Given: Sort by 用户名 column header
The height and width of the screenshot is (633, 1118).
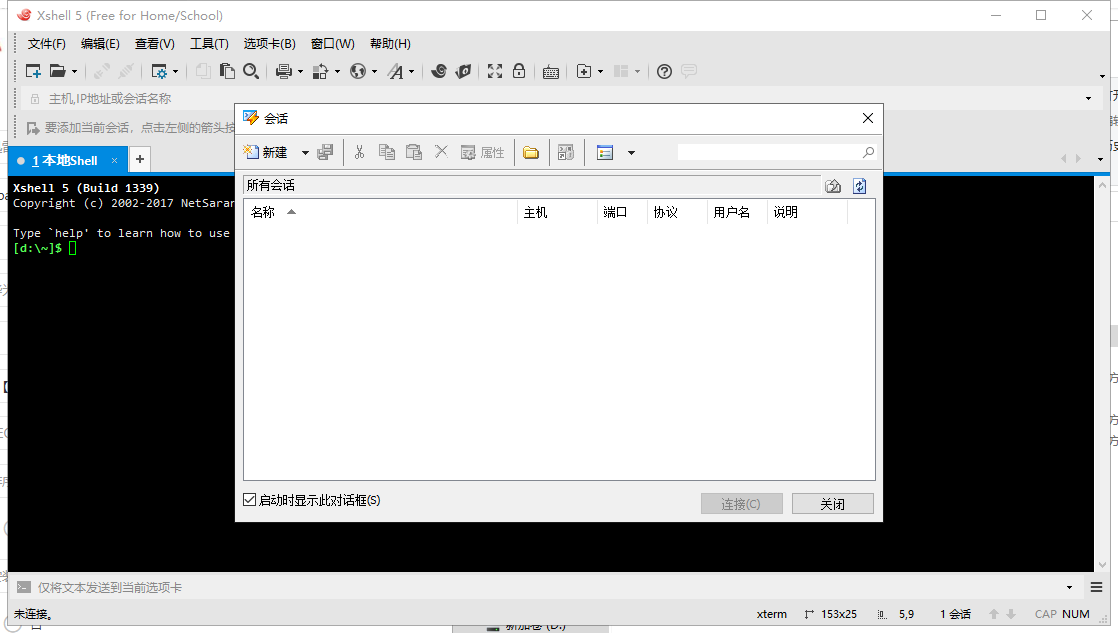Looking at the screenshot, I should click(737, 212).
